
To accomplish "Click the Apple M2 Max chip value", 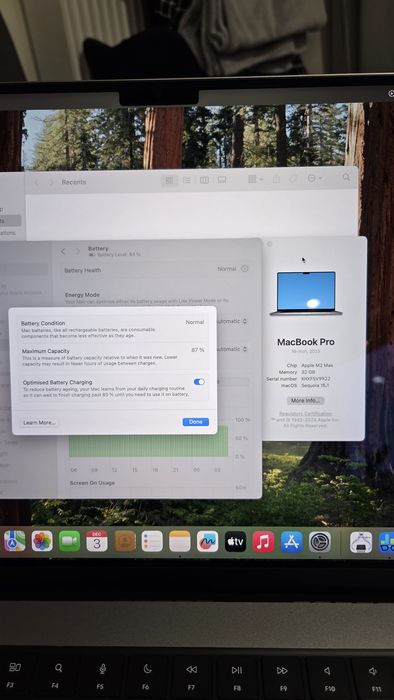I will [317, 365].
